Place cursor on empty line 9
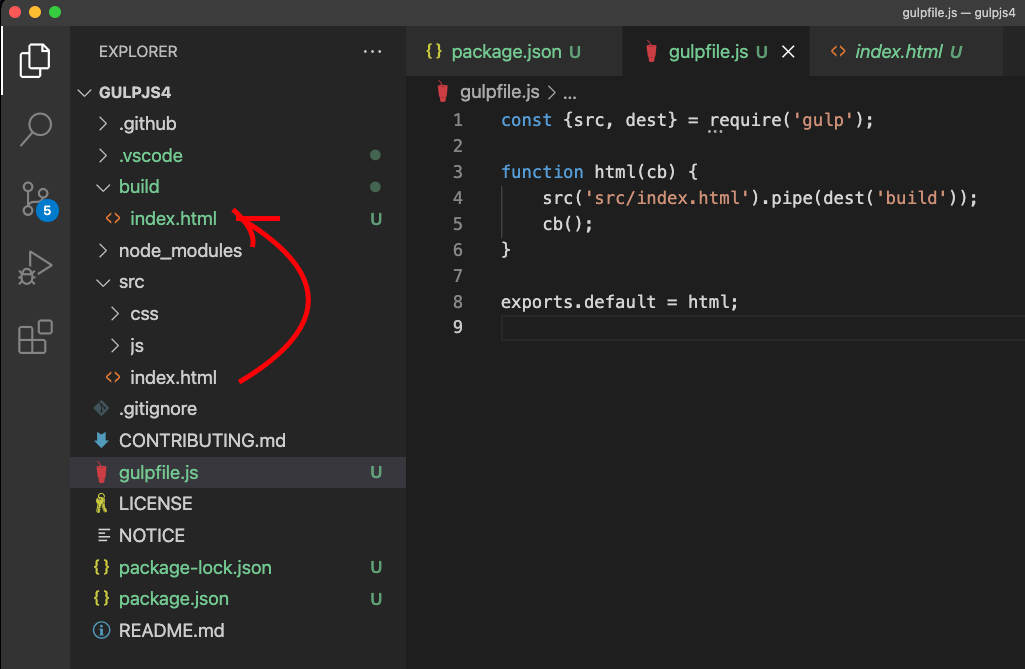This screenshot has height=669, width=1025. 762,328
